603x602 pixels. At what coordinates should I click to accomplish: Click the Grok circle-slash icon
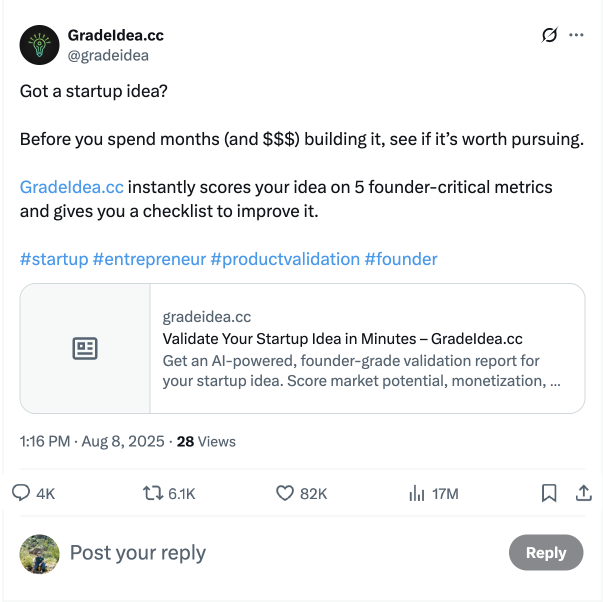(x=549, y=35)
